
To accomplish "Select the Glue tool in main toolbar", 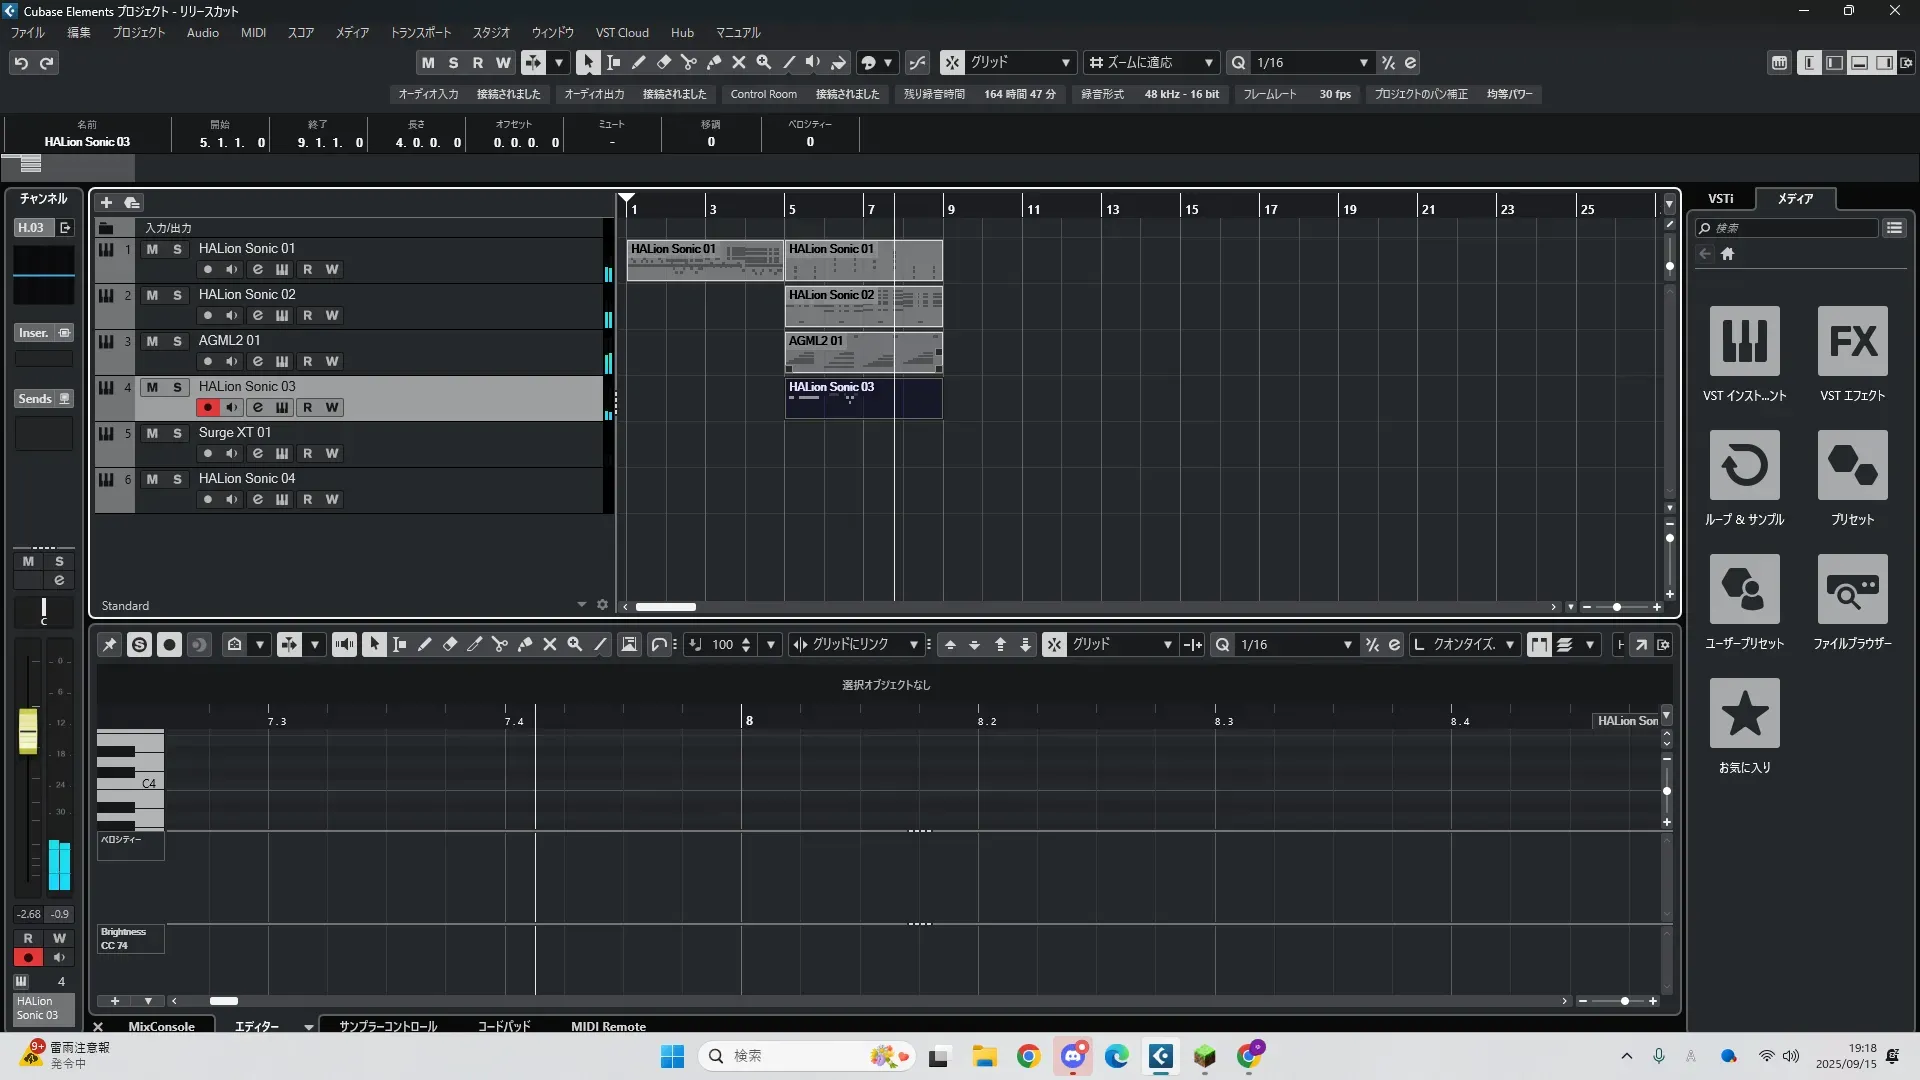I will [x=714, y=62].
